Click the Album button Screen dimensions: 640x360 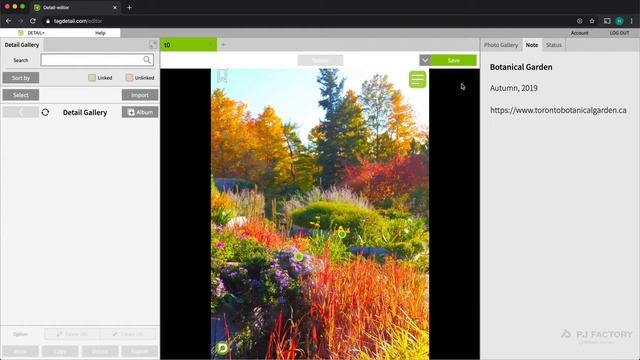[140, 112]
